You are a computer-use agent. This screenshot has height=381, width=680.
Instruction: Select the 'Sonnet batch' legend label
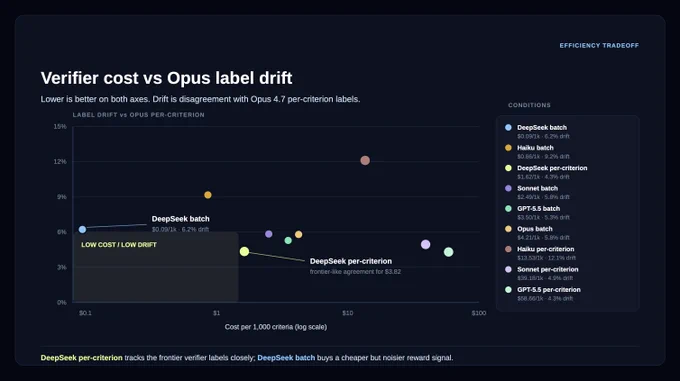(x=537, y=188)
